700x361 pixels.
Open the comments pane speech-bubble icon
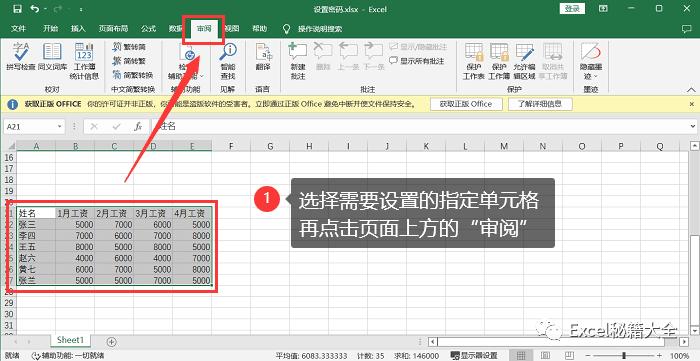(x=687, y=29)
